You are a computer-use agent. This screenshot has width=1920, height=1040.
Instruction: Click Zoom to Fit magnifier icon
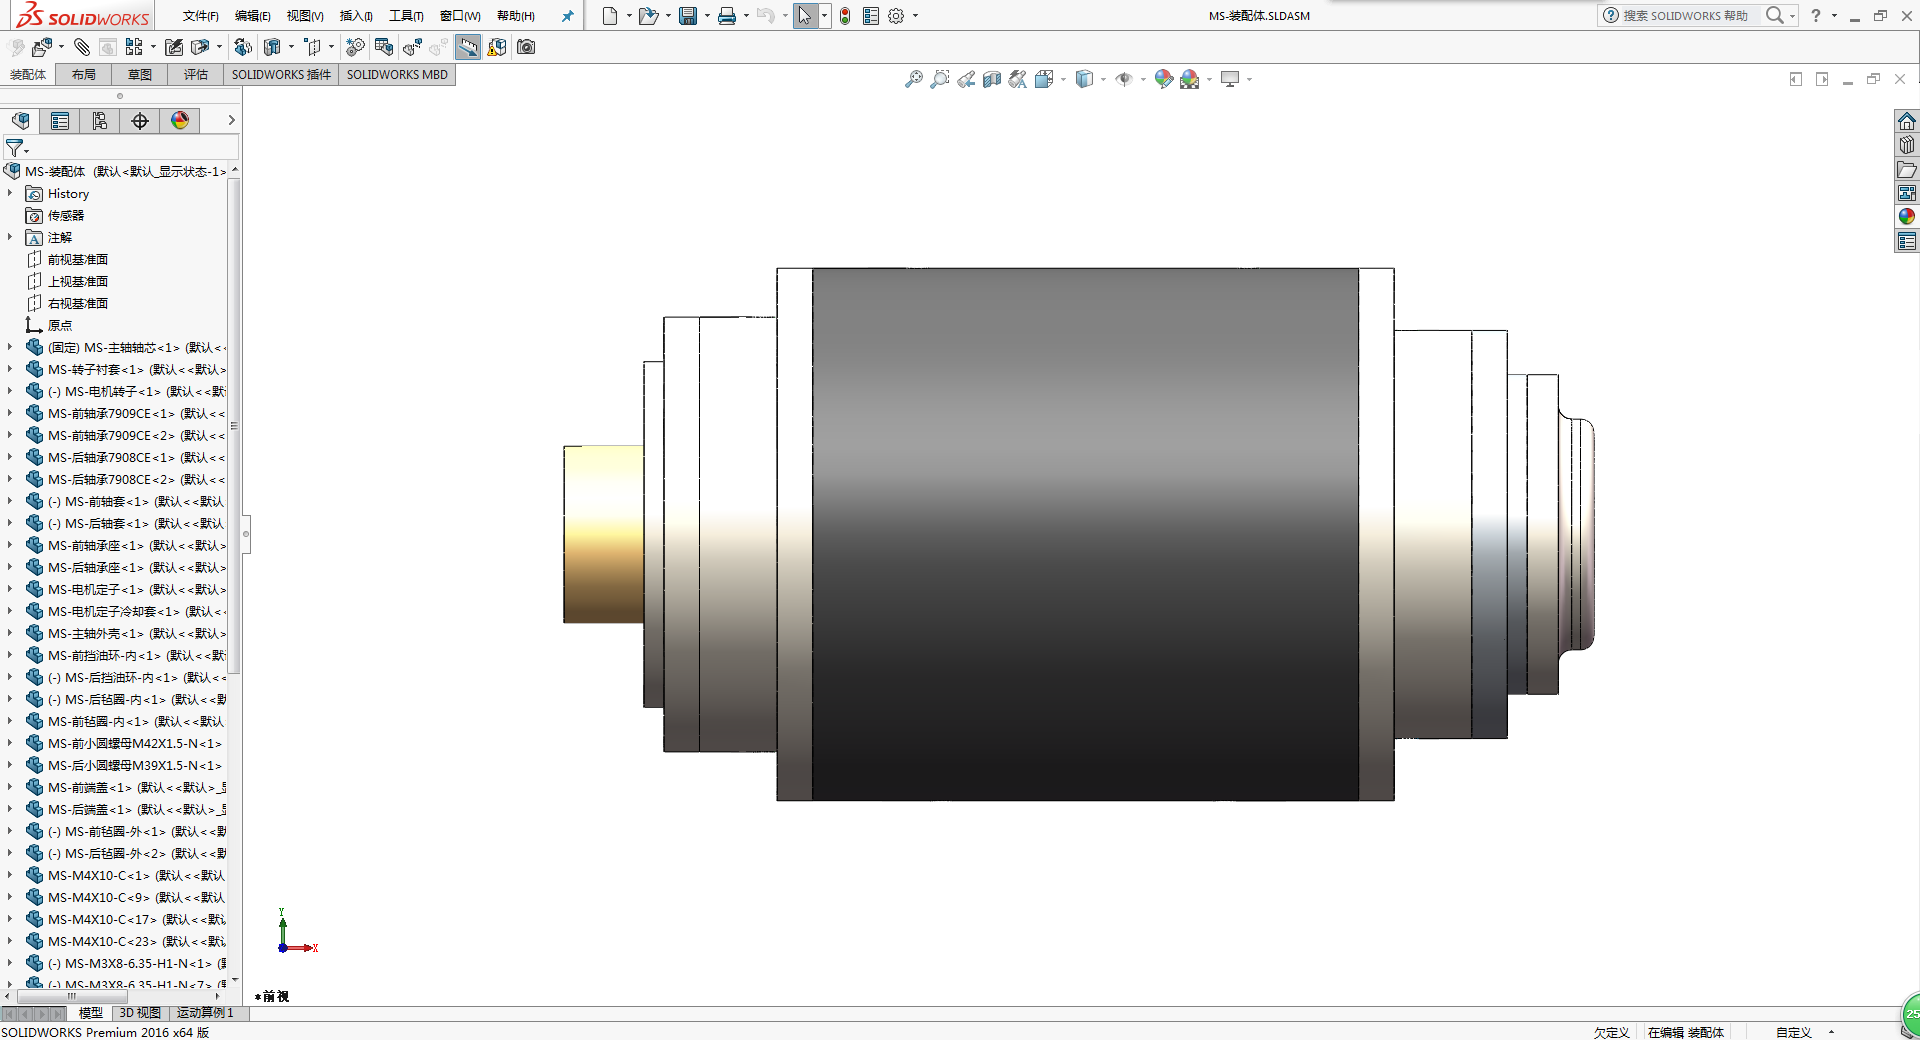click(x=914, y=79)
